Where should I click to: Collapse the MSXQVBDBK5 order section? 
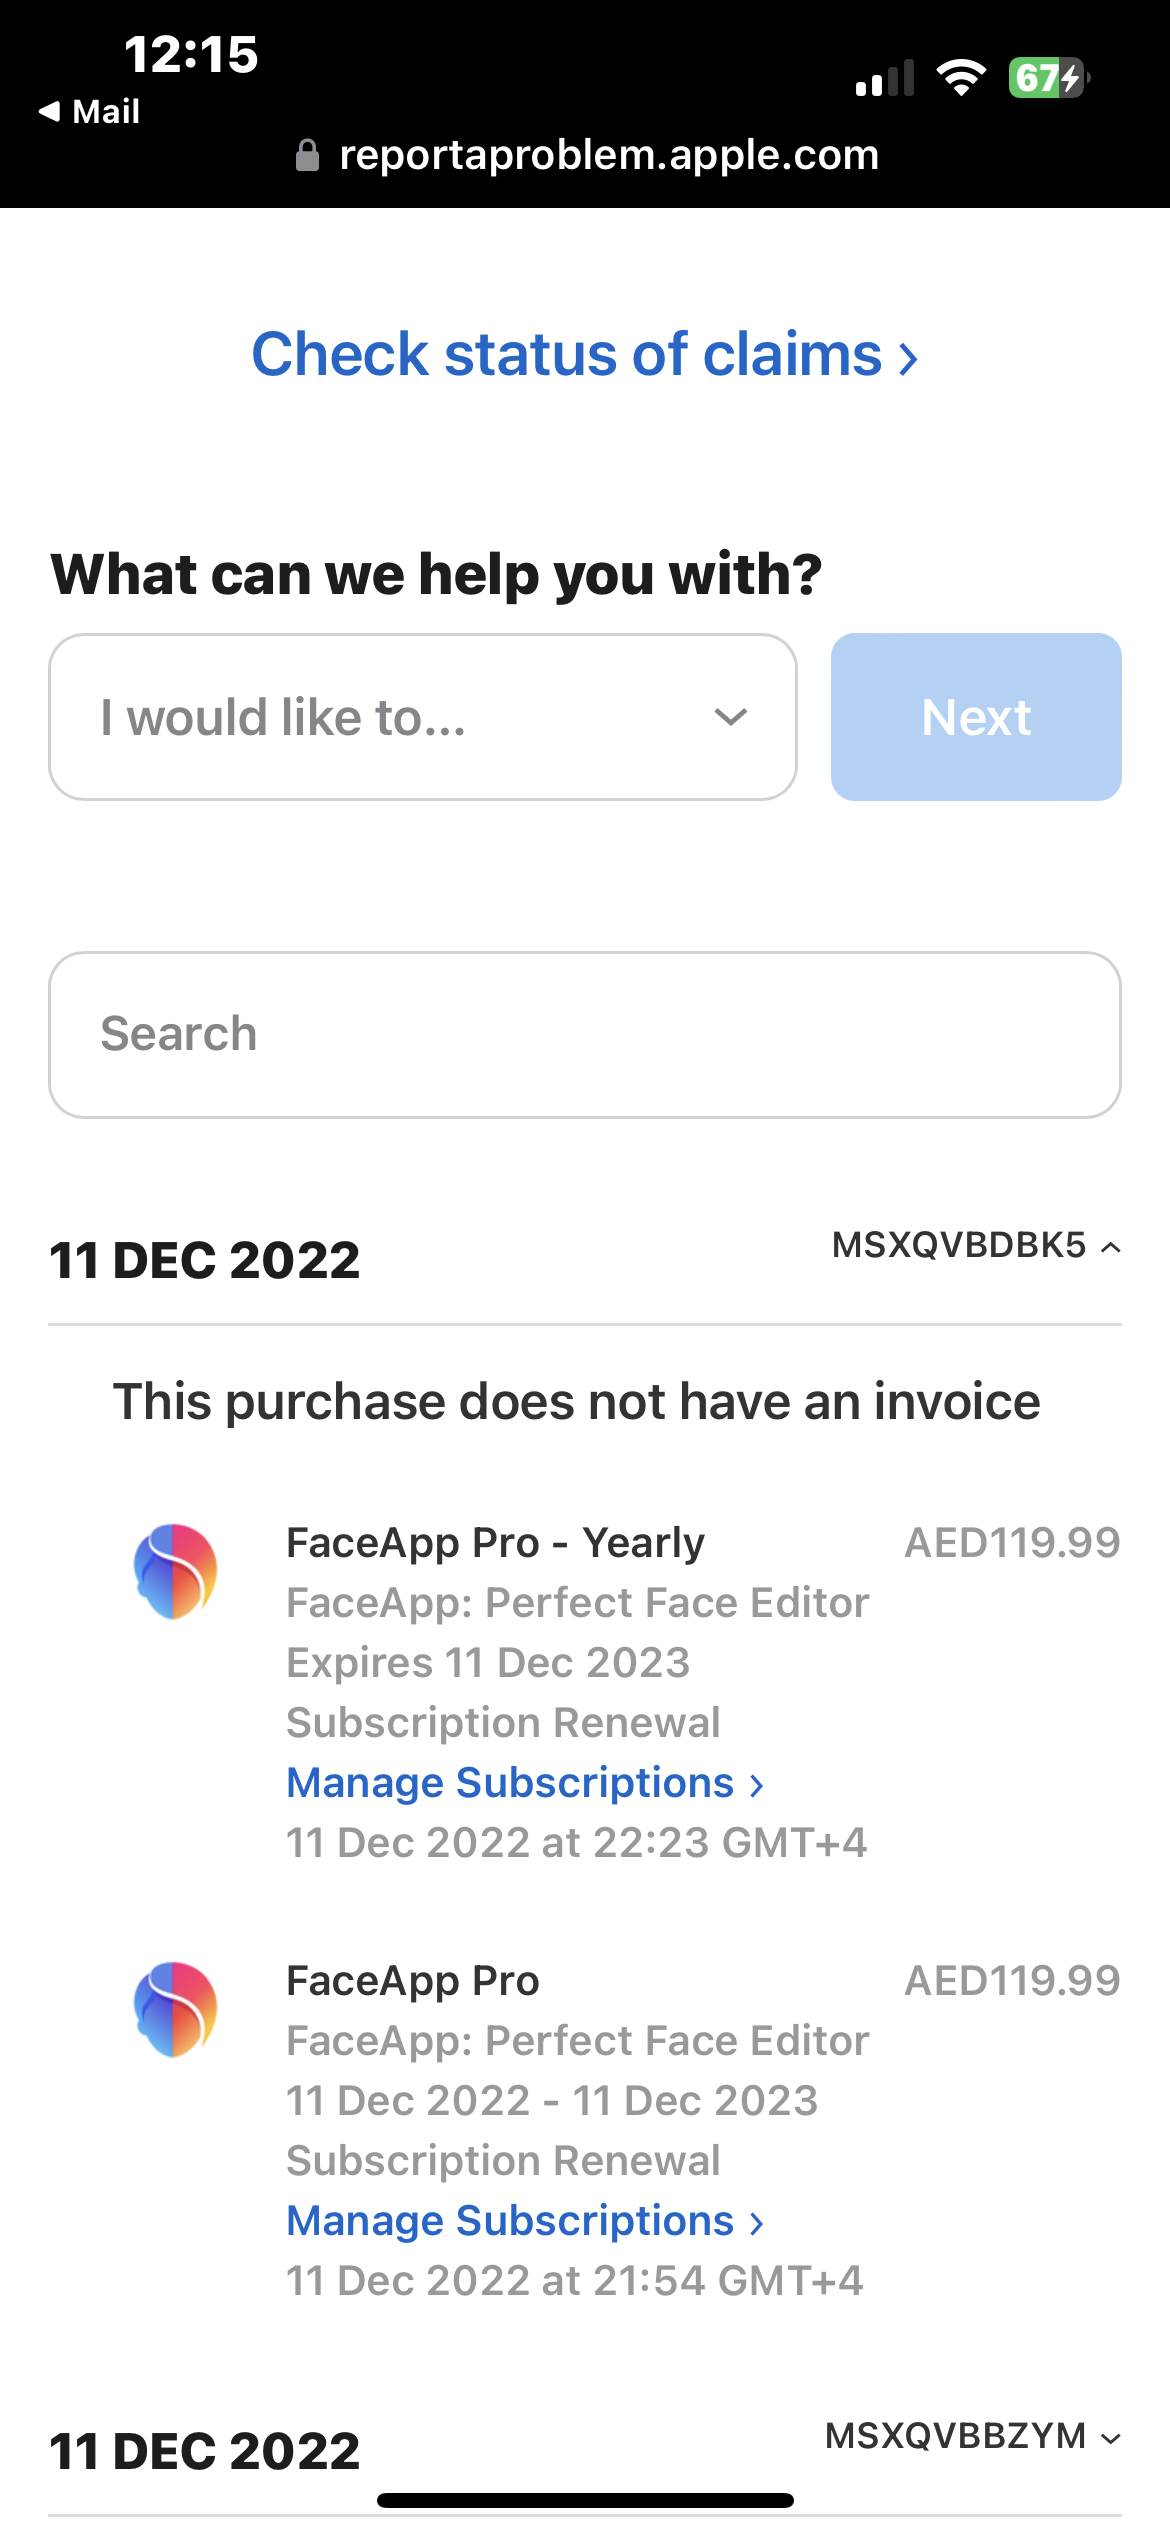tap(976, 1245)
